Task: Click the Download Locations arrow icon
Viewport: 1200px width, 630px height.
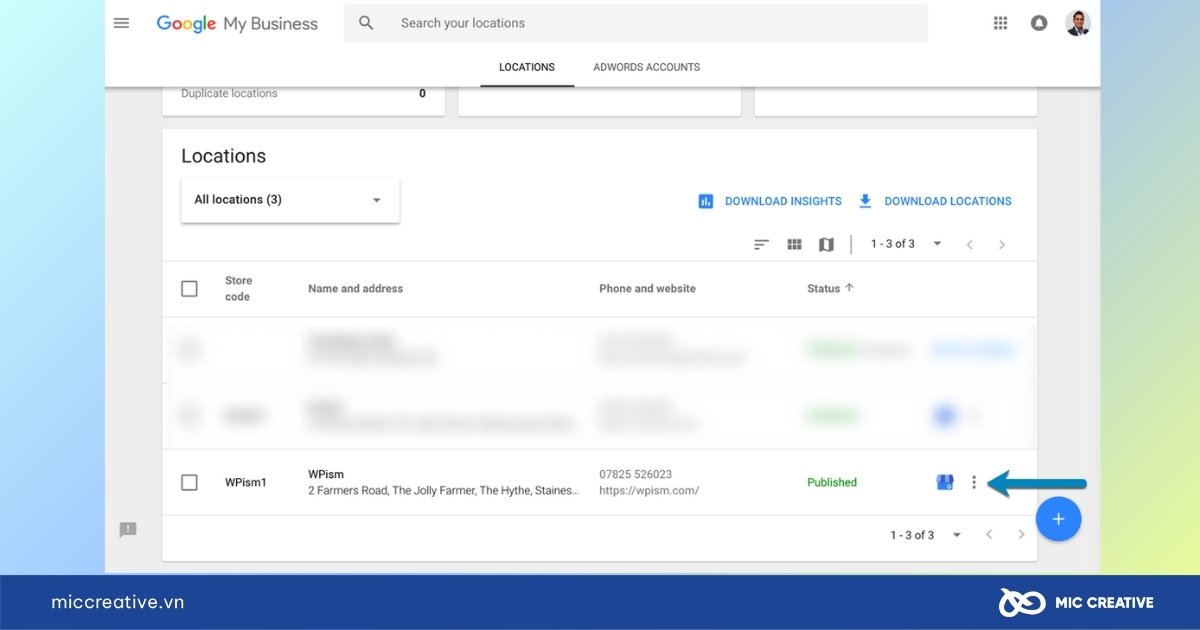Action: [865, 201]
